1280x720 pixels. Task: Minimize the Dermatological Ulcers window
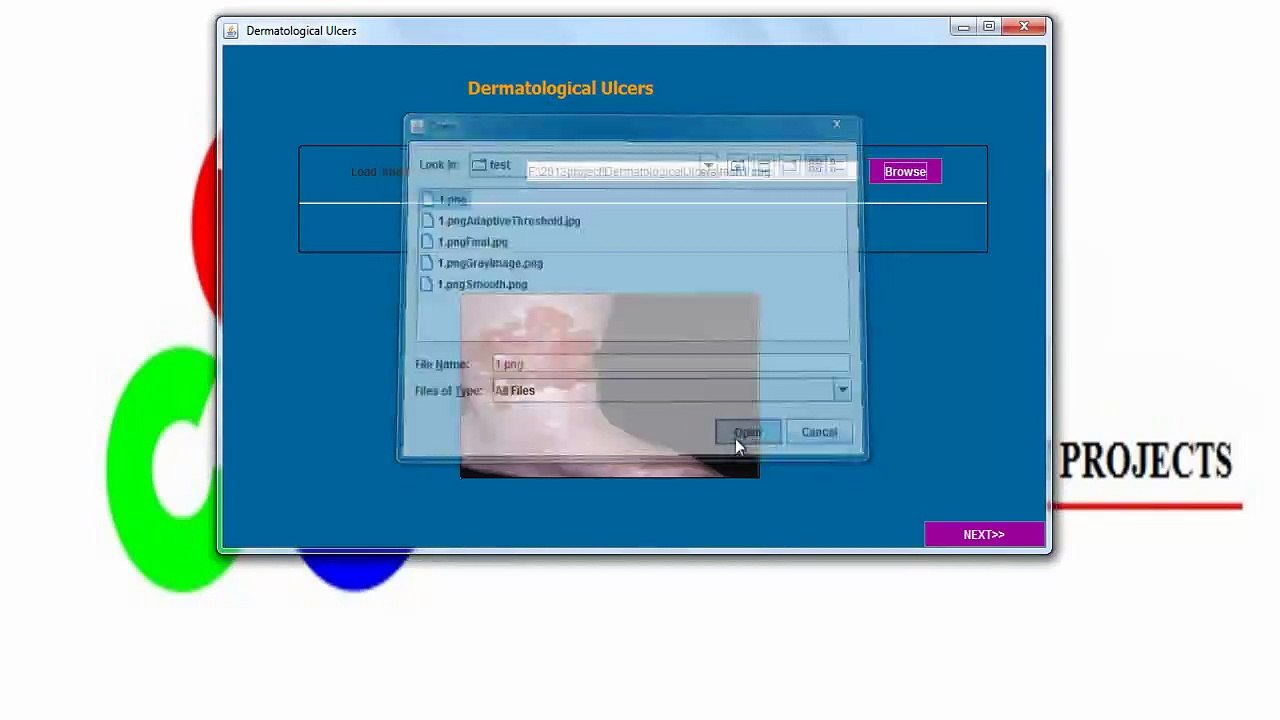[x=963, y=27]
